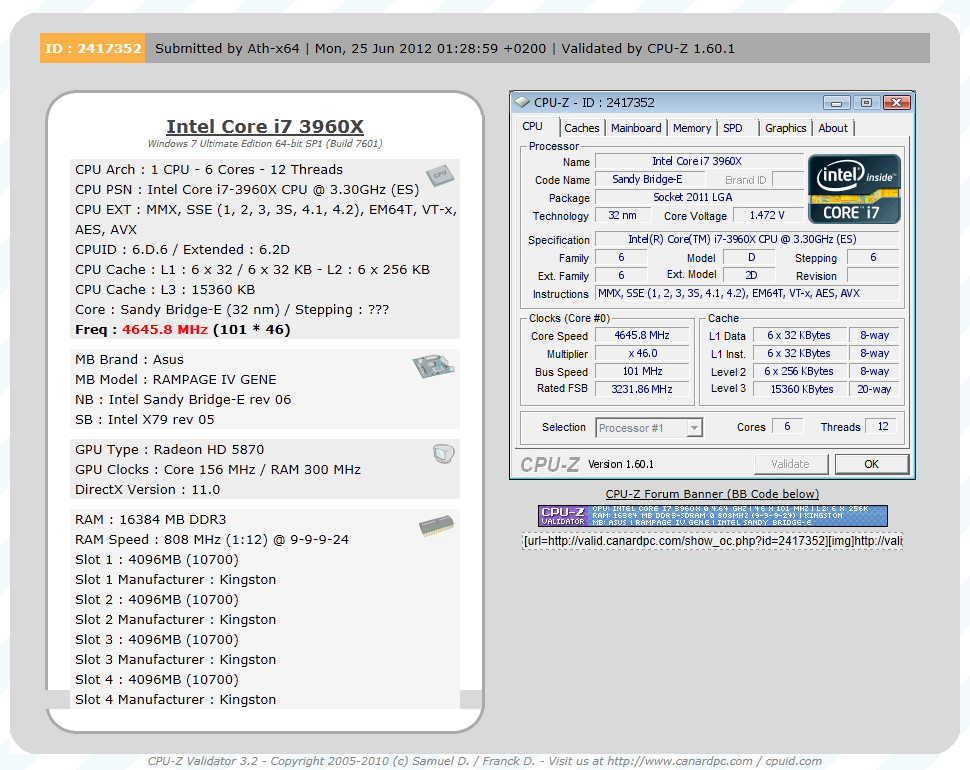
Task: Click the 'GPU Type : Radeon HD 5870' line
Action: pyautogui.click(x=170, y=450)
